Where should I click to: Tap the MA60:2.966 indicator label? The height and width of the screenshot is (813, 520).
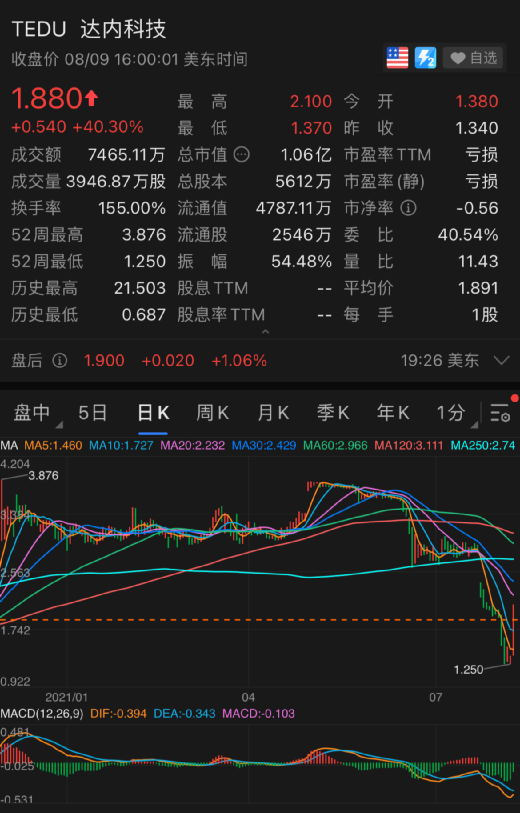click(x=335, y=445)
